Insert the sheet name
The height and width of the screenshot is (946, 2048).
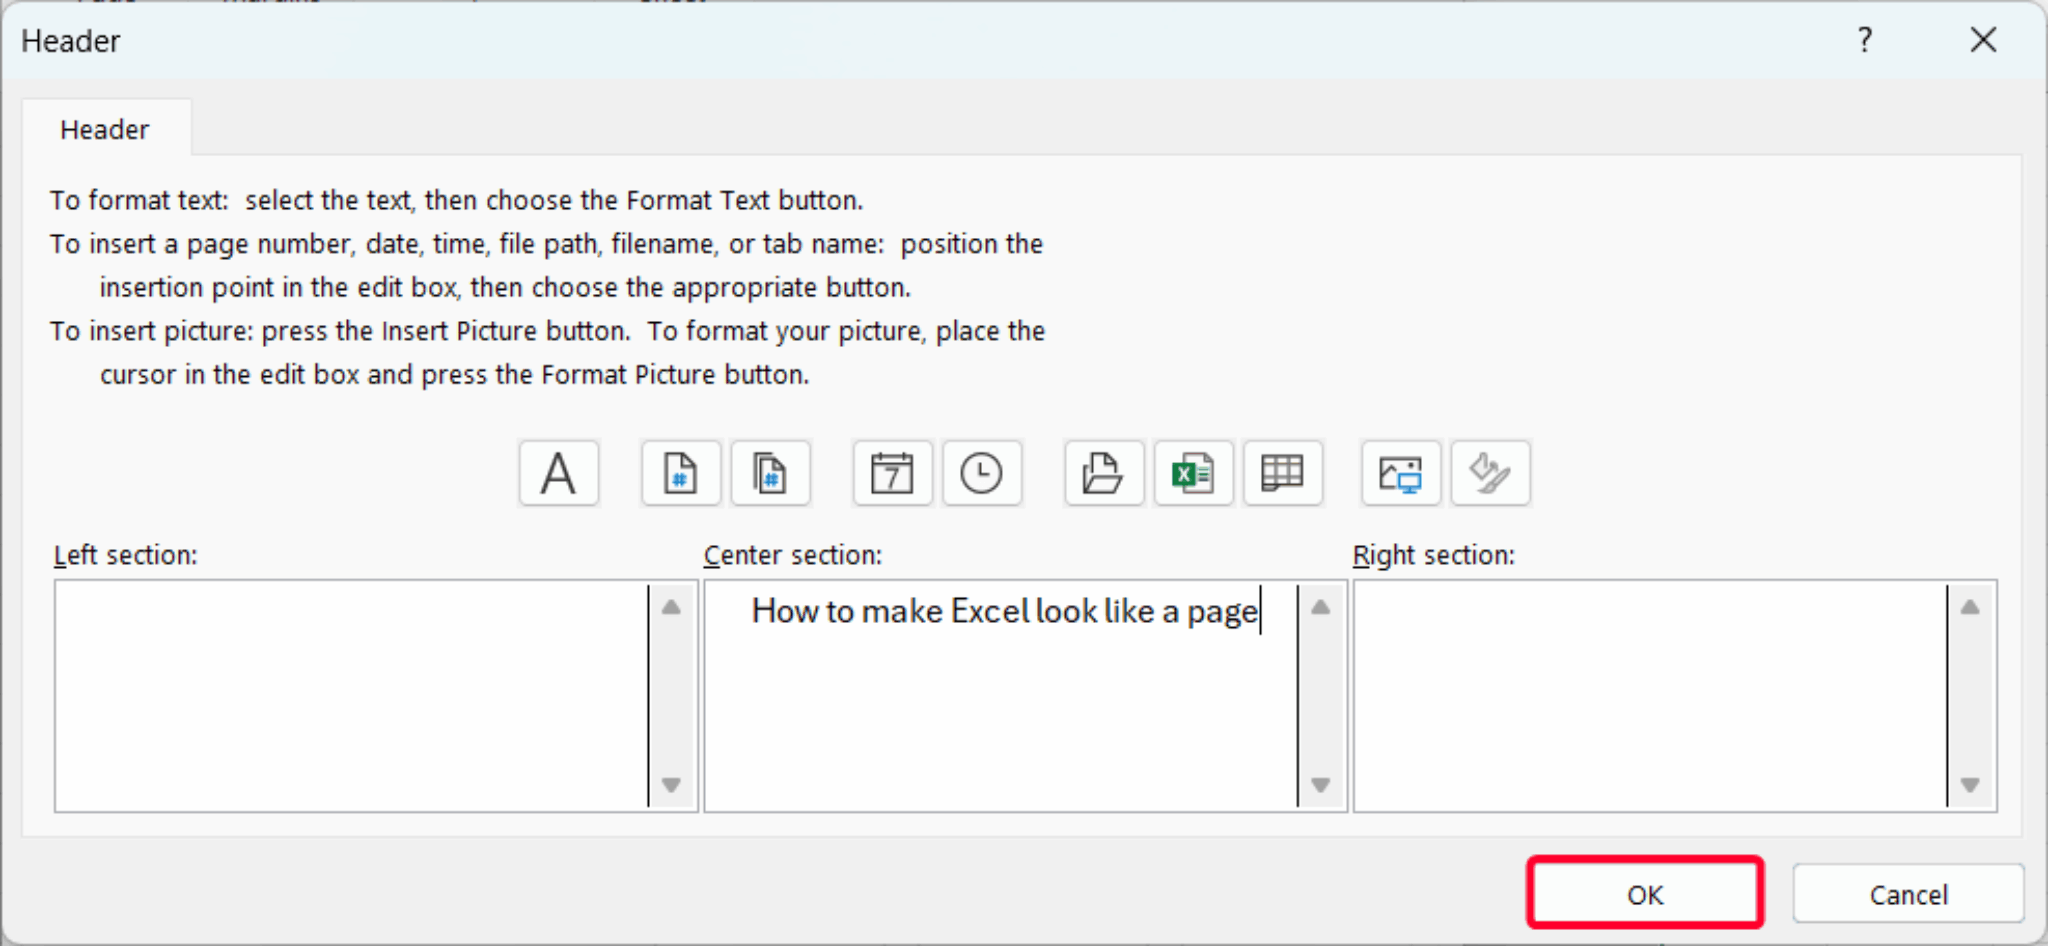[1283, 473]
